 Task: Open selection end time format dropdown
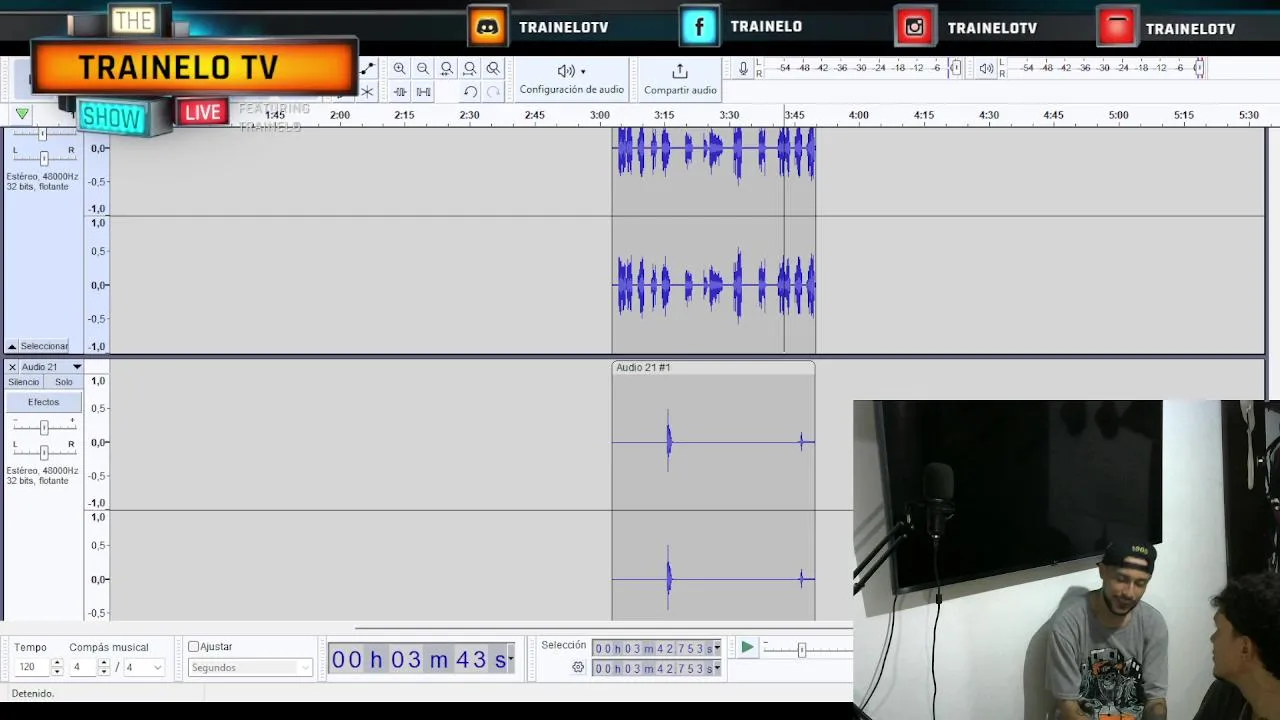tap(717, 668)
